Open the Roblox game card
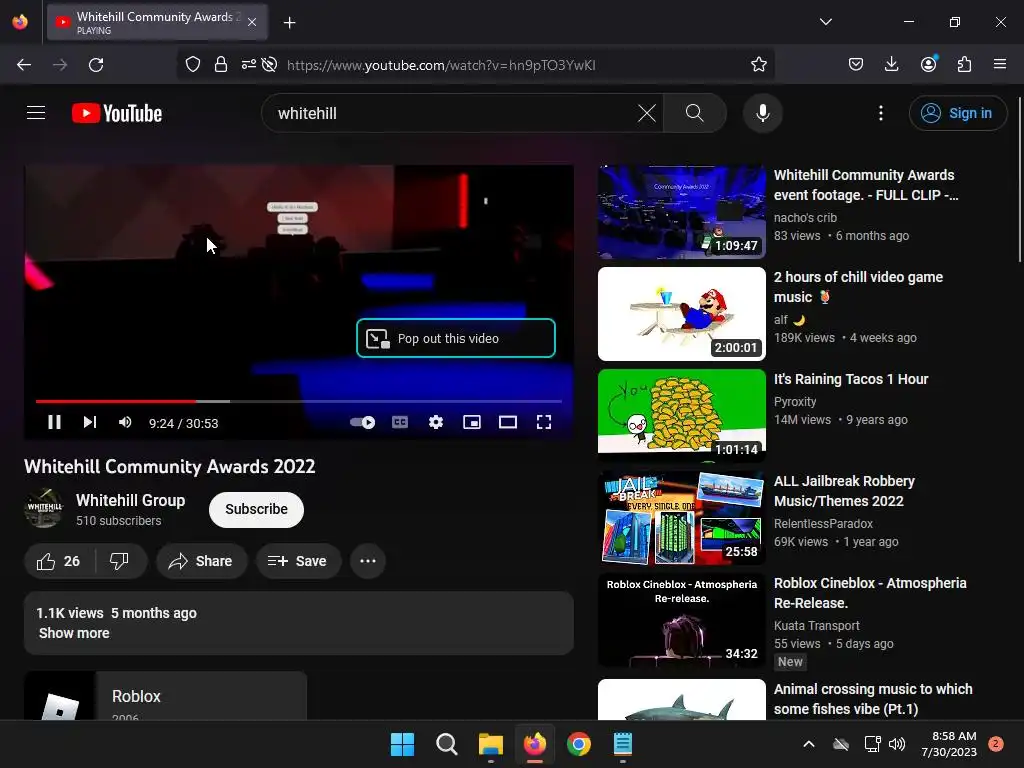The image size is (1024, 768). coord(166,696)
